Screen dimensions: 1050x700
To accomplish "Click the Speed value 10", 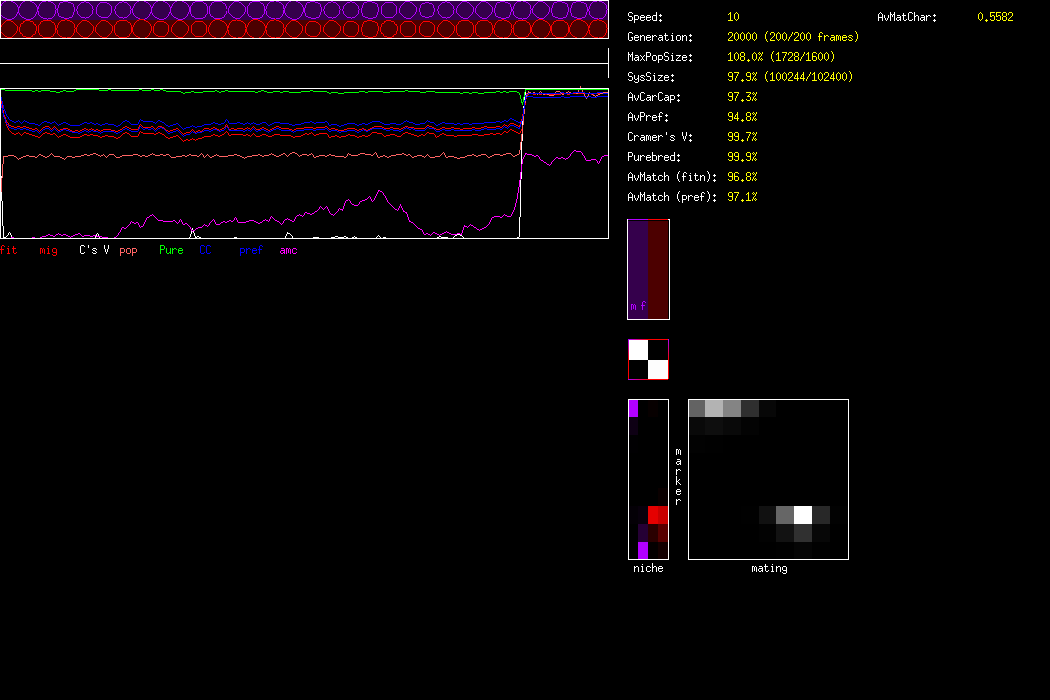I will pos(733,17).
